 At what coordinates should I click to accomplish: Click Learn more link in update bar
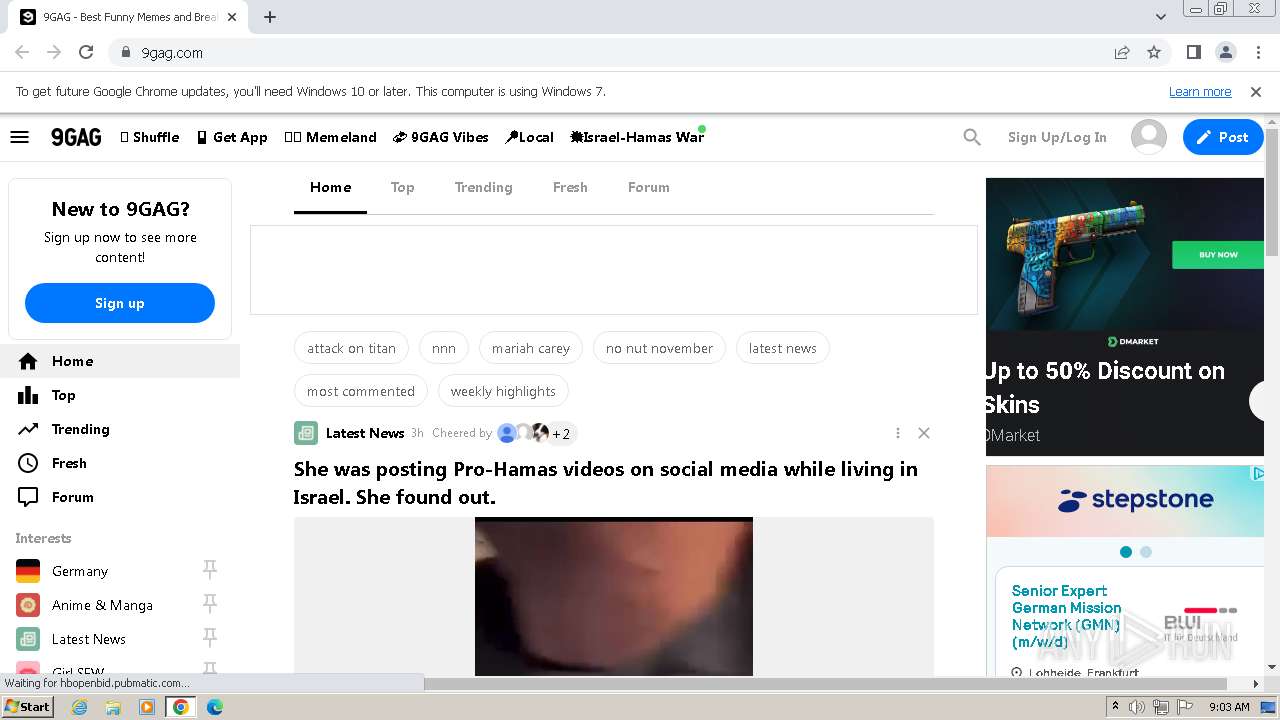[1200, 91]
